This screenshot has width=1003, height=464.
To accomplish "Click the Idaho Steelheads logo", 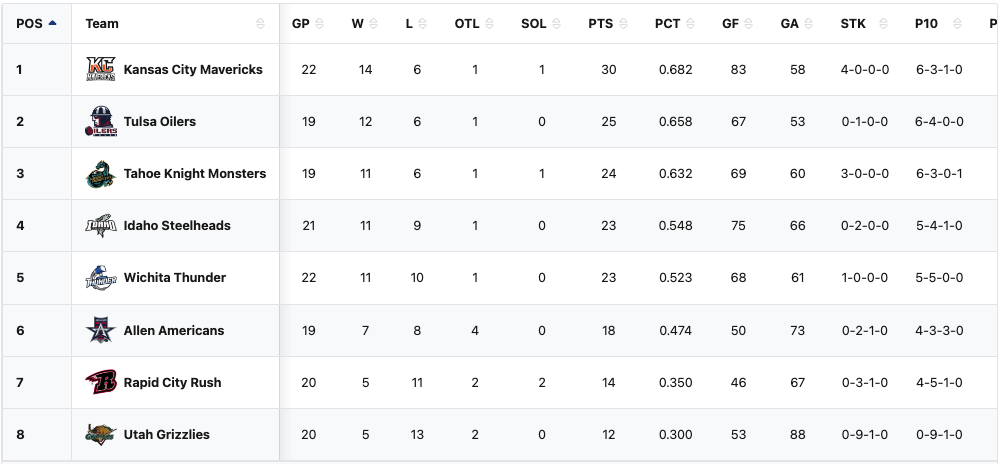I will point(101,226).
